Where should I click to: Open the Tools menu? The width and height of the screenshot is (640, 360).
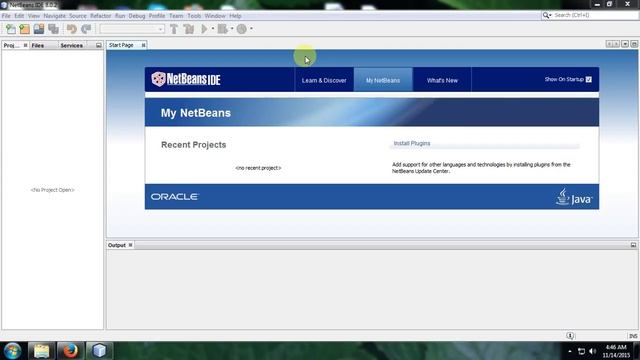coord(194,16)
